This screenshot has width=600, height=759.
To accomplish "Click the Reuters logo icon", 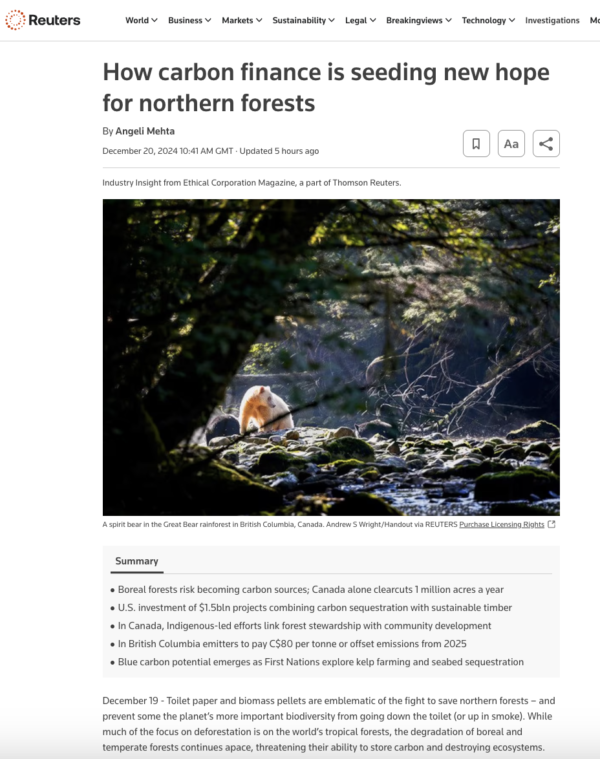I will pos(15,20).
